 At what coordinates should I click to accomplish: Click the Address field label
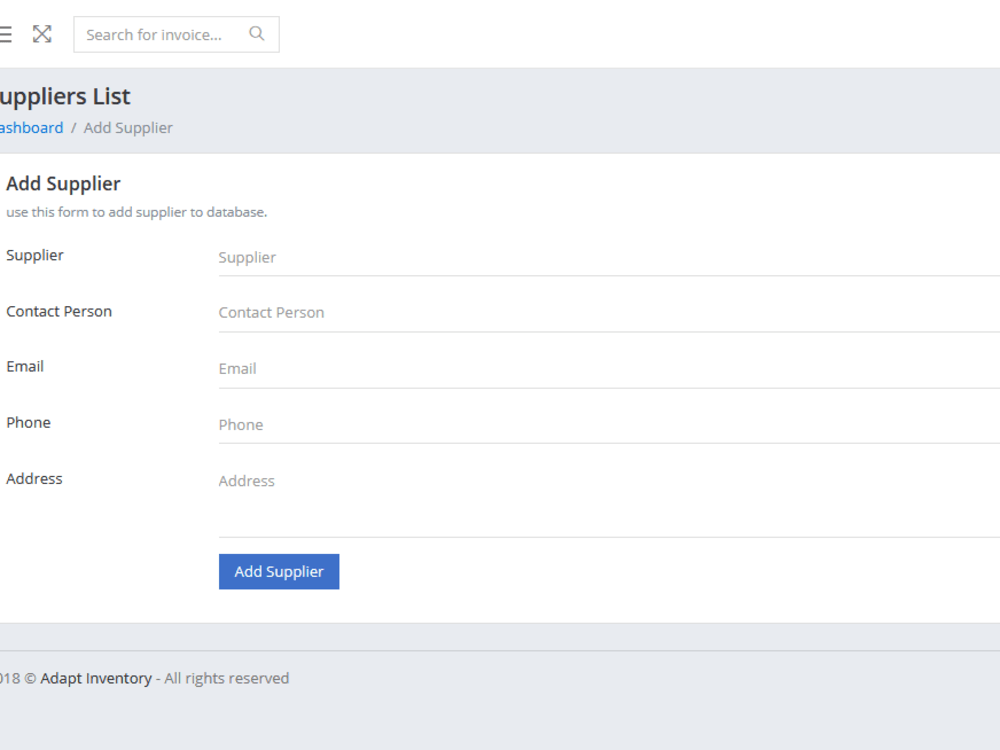(34, 478)
